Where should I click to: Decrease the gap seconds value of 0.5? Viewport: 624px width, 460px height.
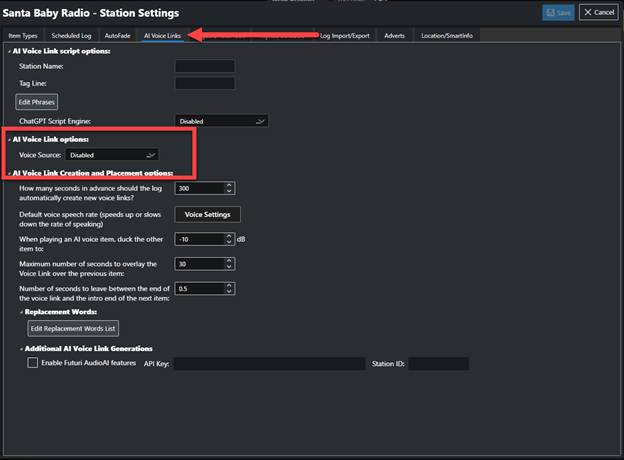coord(229,292)
